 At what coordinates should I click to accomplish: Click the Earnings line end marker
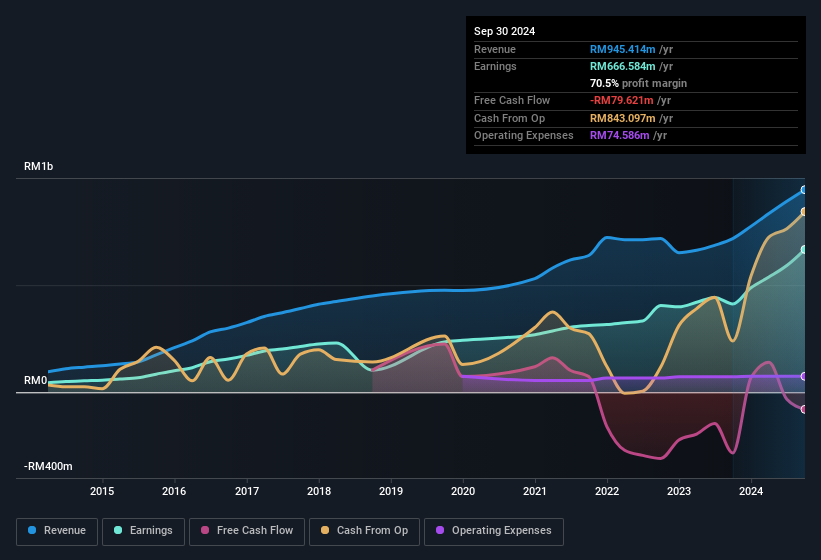point(804,250)
